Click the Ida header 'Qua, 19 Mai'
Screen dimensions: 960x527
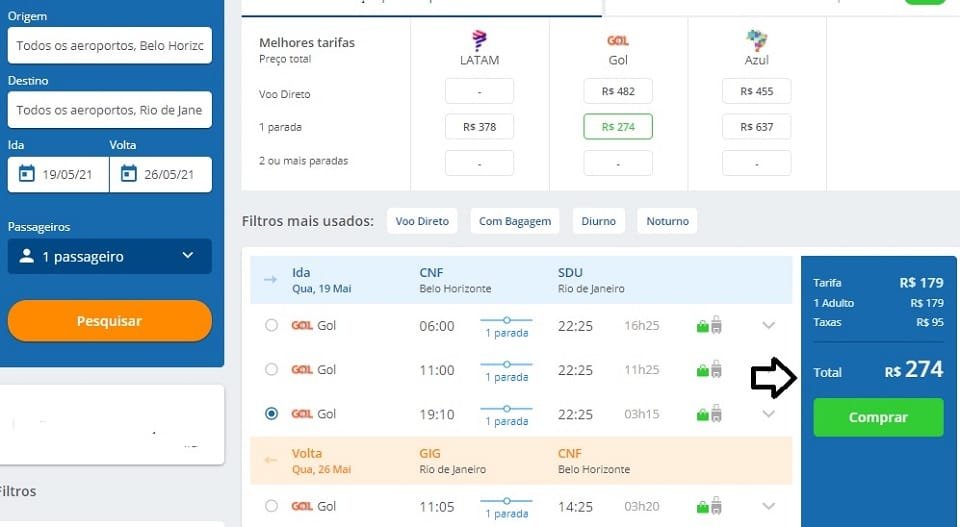pyautogui.click(x=321, y=288)
